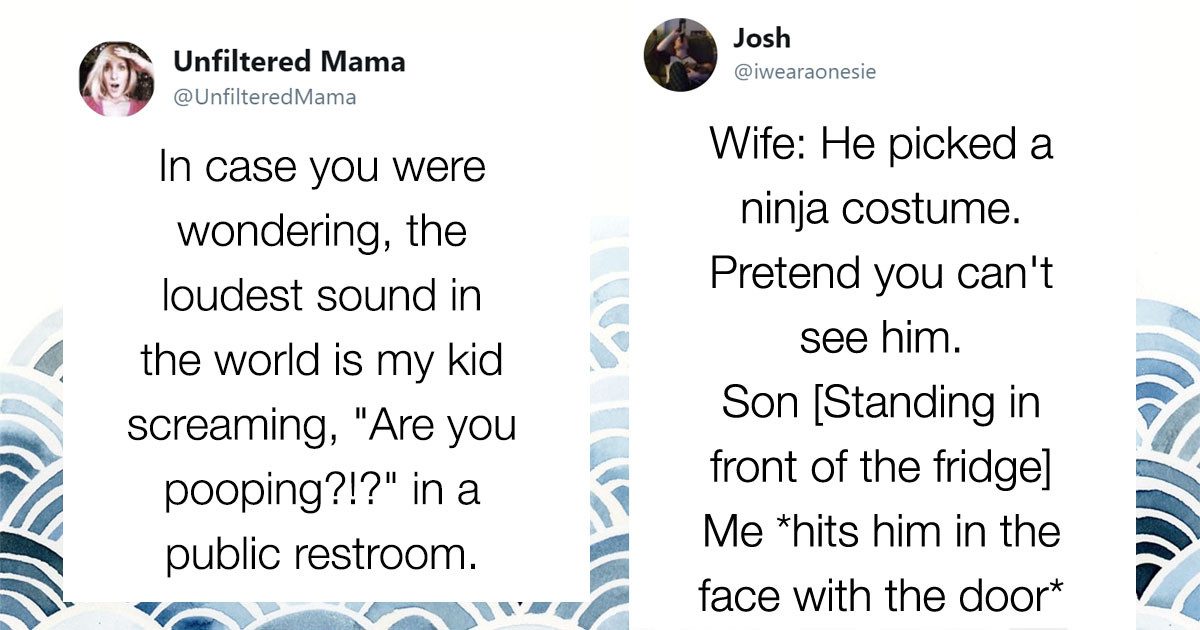Click the 'screaming, "Are you' line
The image size is (1200, 630).
(x=321, y=428)
